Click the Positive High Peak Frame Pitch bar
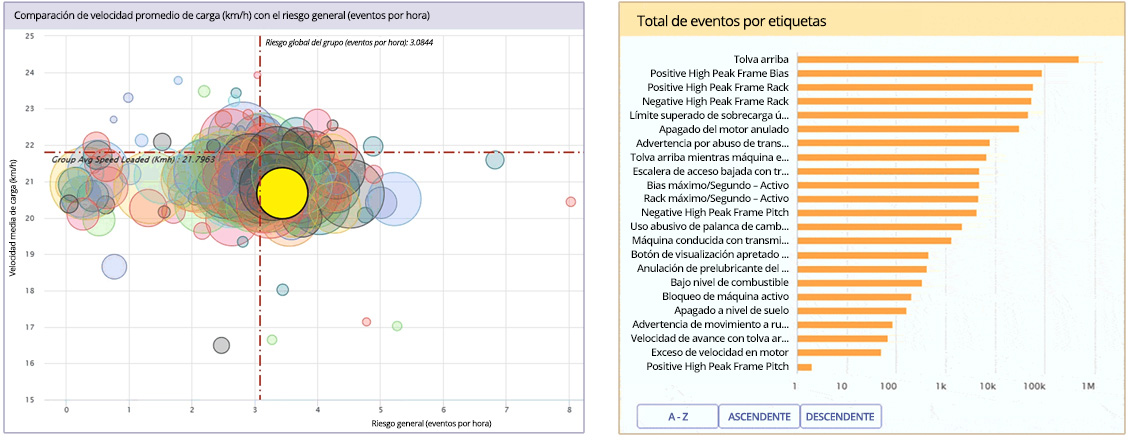 [804, 366]
